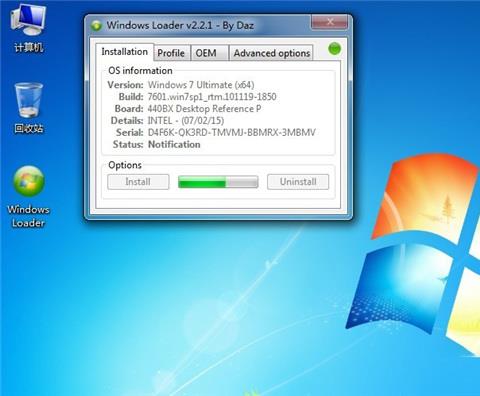Open the Profile tab
Screen dimensions: 480x396
pos(171,53)
